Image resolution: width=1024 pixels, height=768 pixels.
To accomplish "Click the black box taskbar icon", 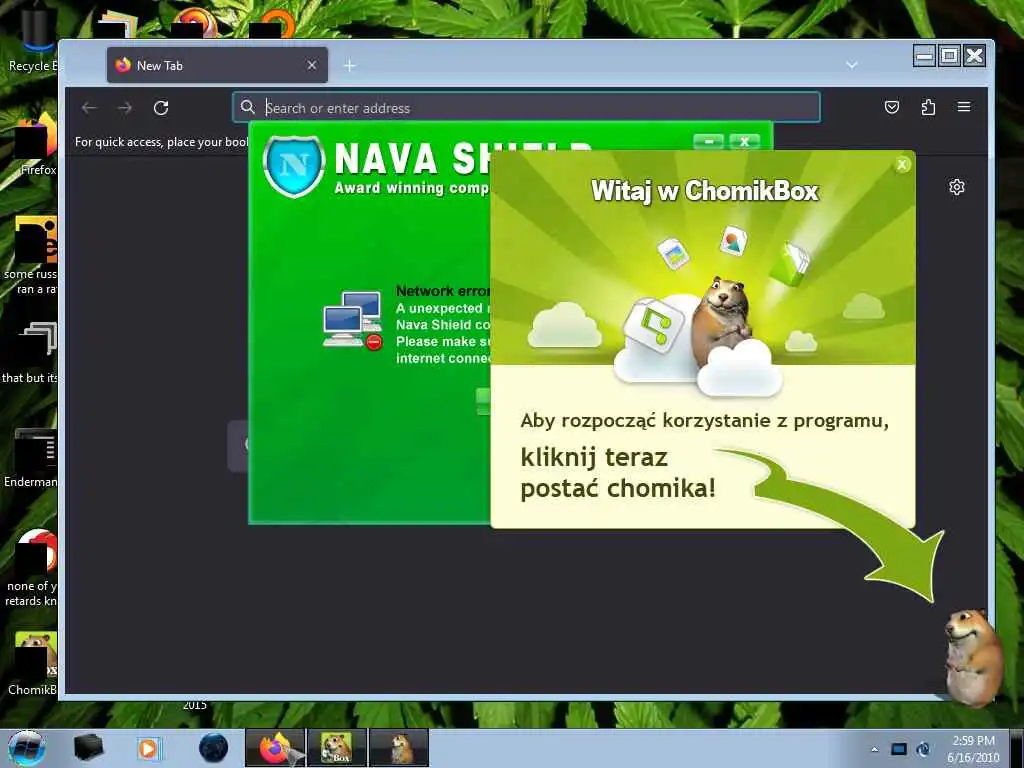I will point(89,748).
